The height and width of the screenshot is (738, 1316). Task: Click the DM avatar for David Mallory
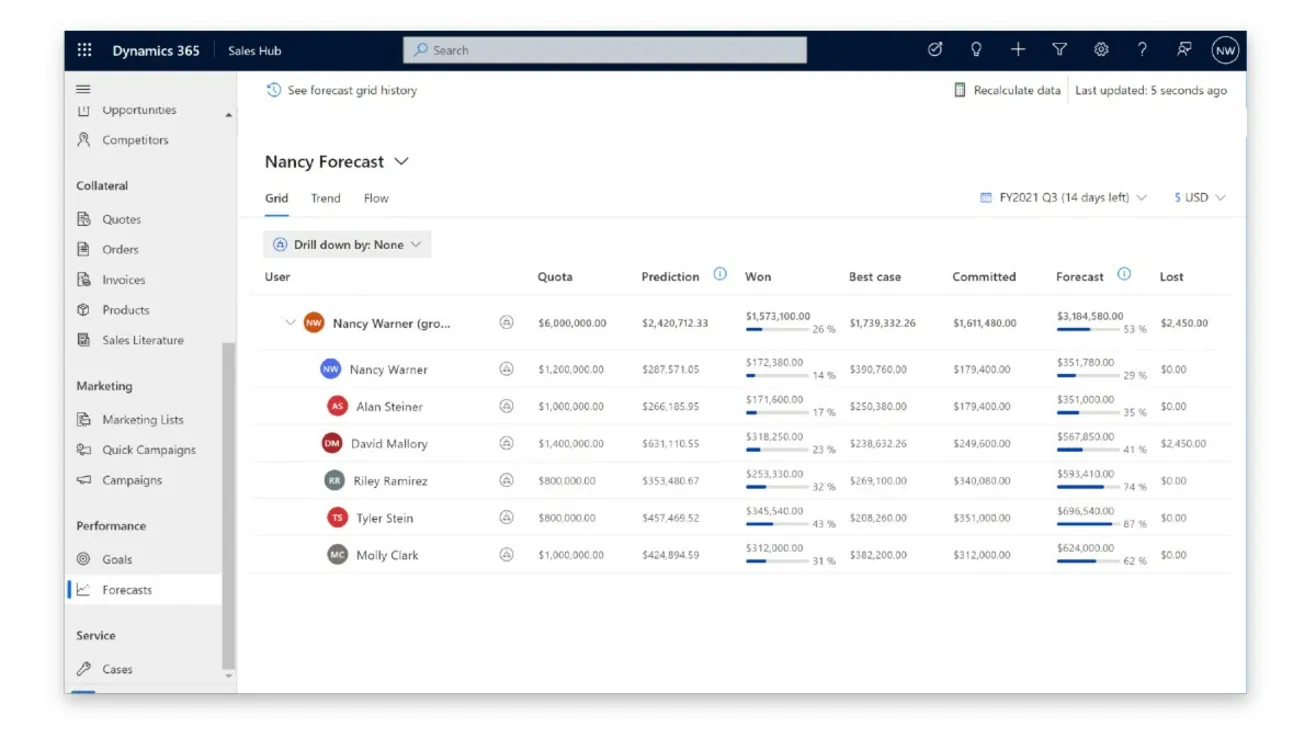(331, 443)
